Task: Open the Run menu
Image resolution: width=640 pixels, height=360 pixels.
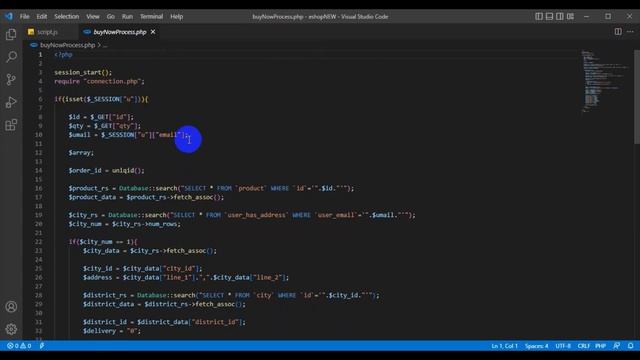Action: tap(127, 16)
